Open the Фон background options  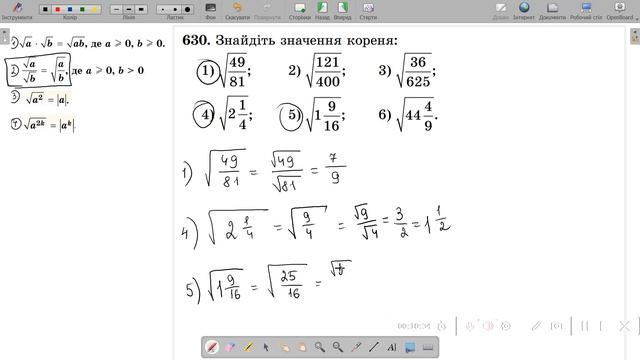coord(211,11)
